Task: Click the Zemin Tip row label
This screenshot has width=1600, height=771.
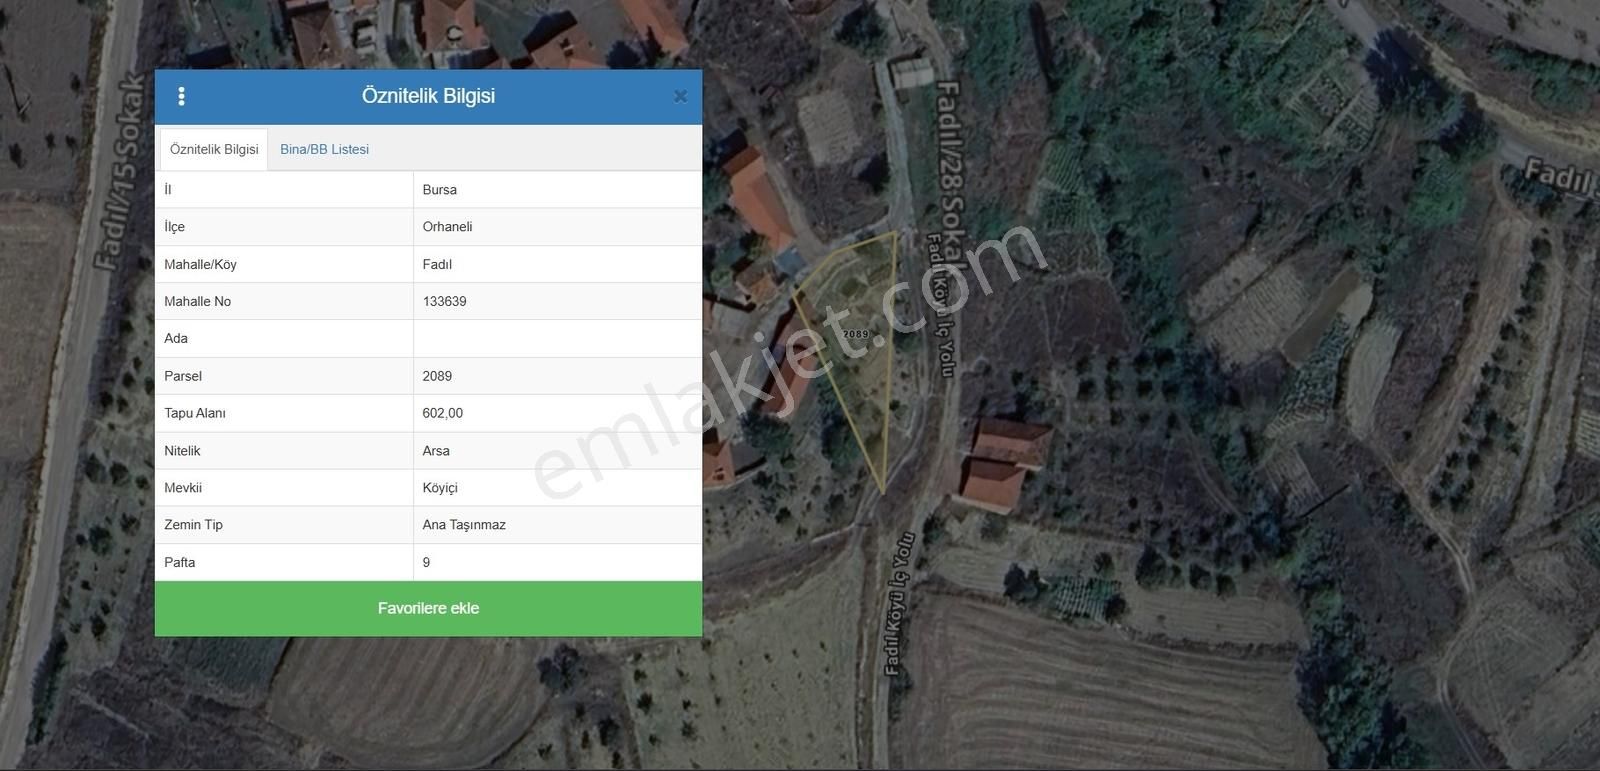Action: [x=193, y=524]
